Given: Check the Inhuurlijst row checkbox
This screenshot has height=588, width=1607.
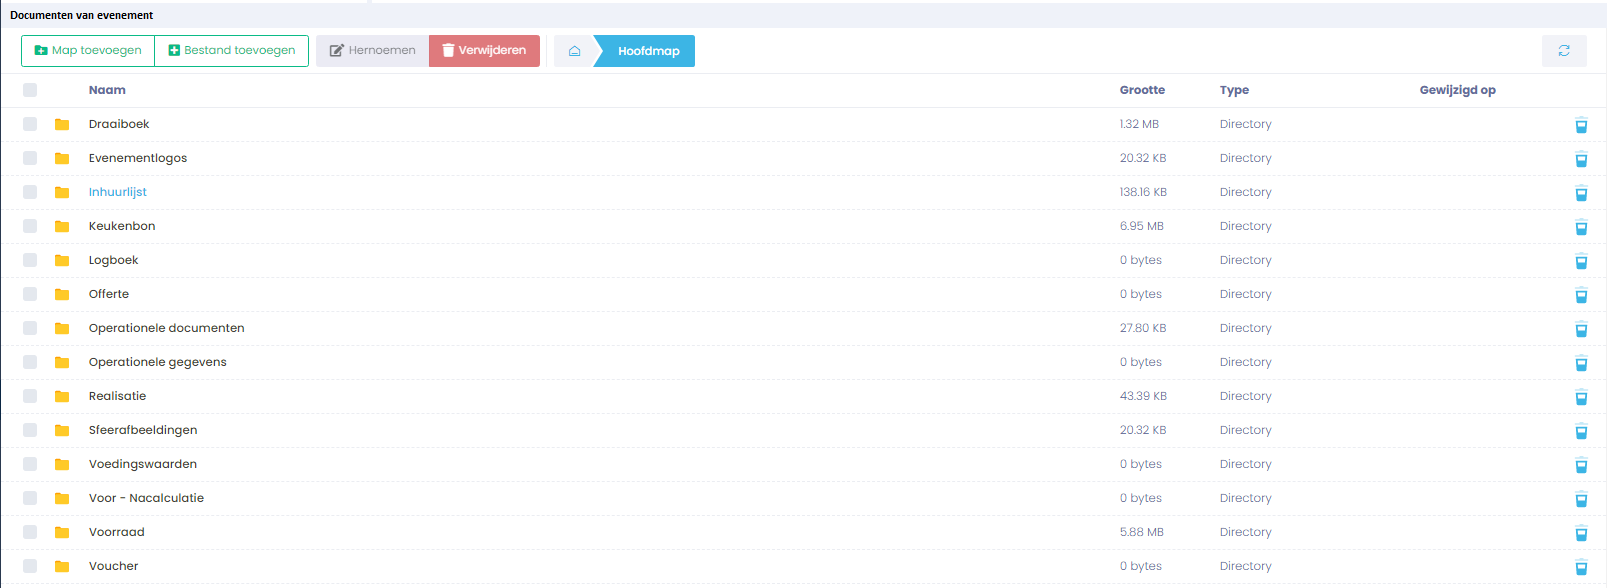Looking at the screenshot, I should pos(30,192).
